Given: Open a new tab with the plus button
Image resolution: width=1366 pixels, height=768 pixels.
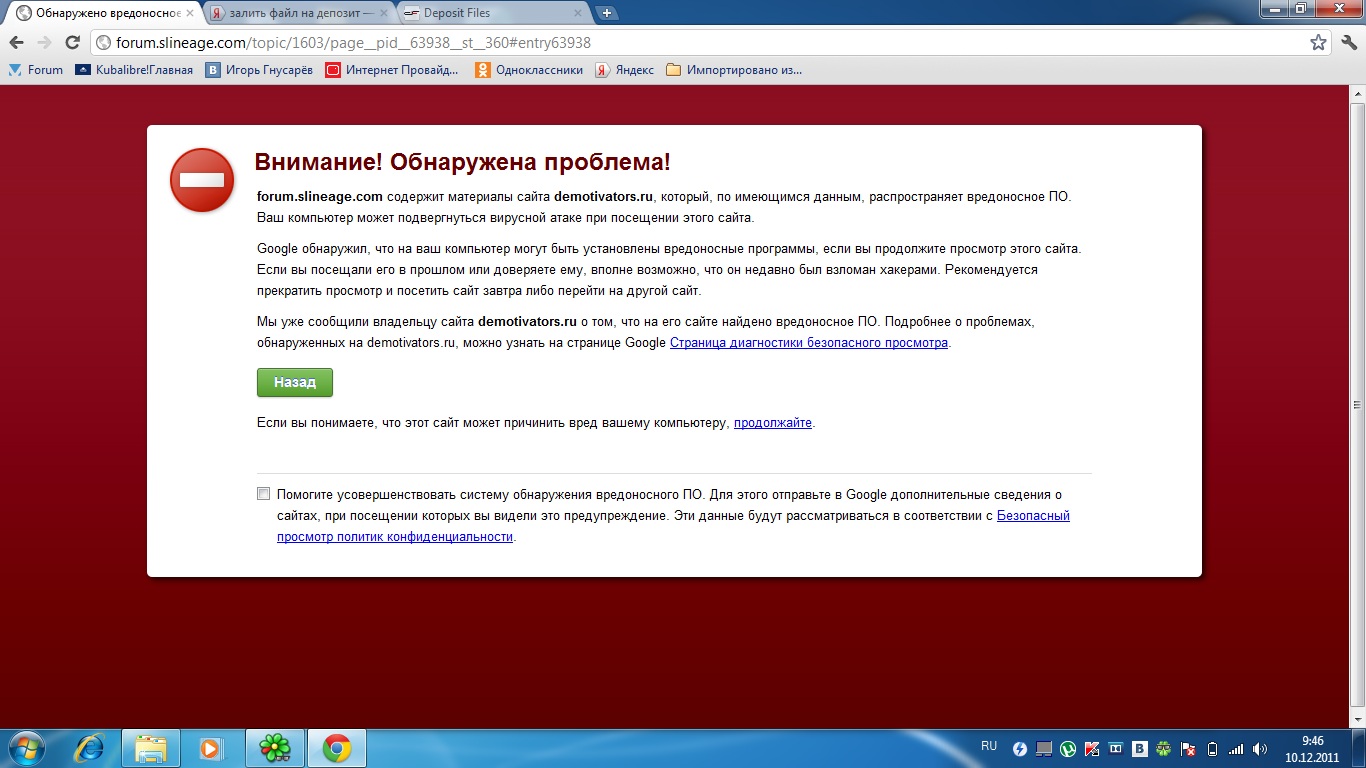Looking at the screenshot, I should 606,13.
